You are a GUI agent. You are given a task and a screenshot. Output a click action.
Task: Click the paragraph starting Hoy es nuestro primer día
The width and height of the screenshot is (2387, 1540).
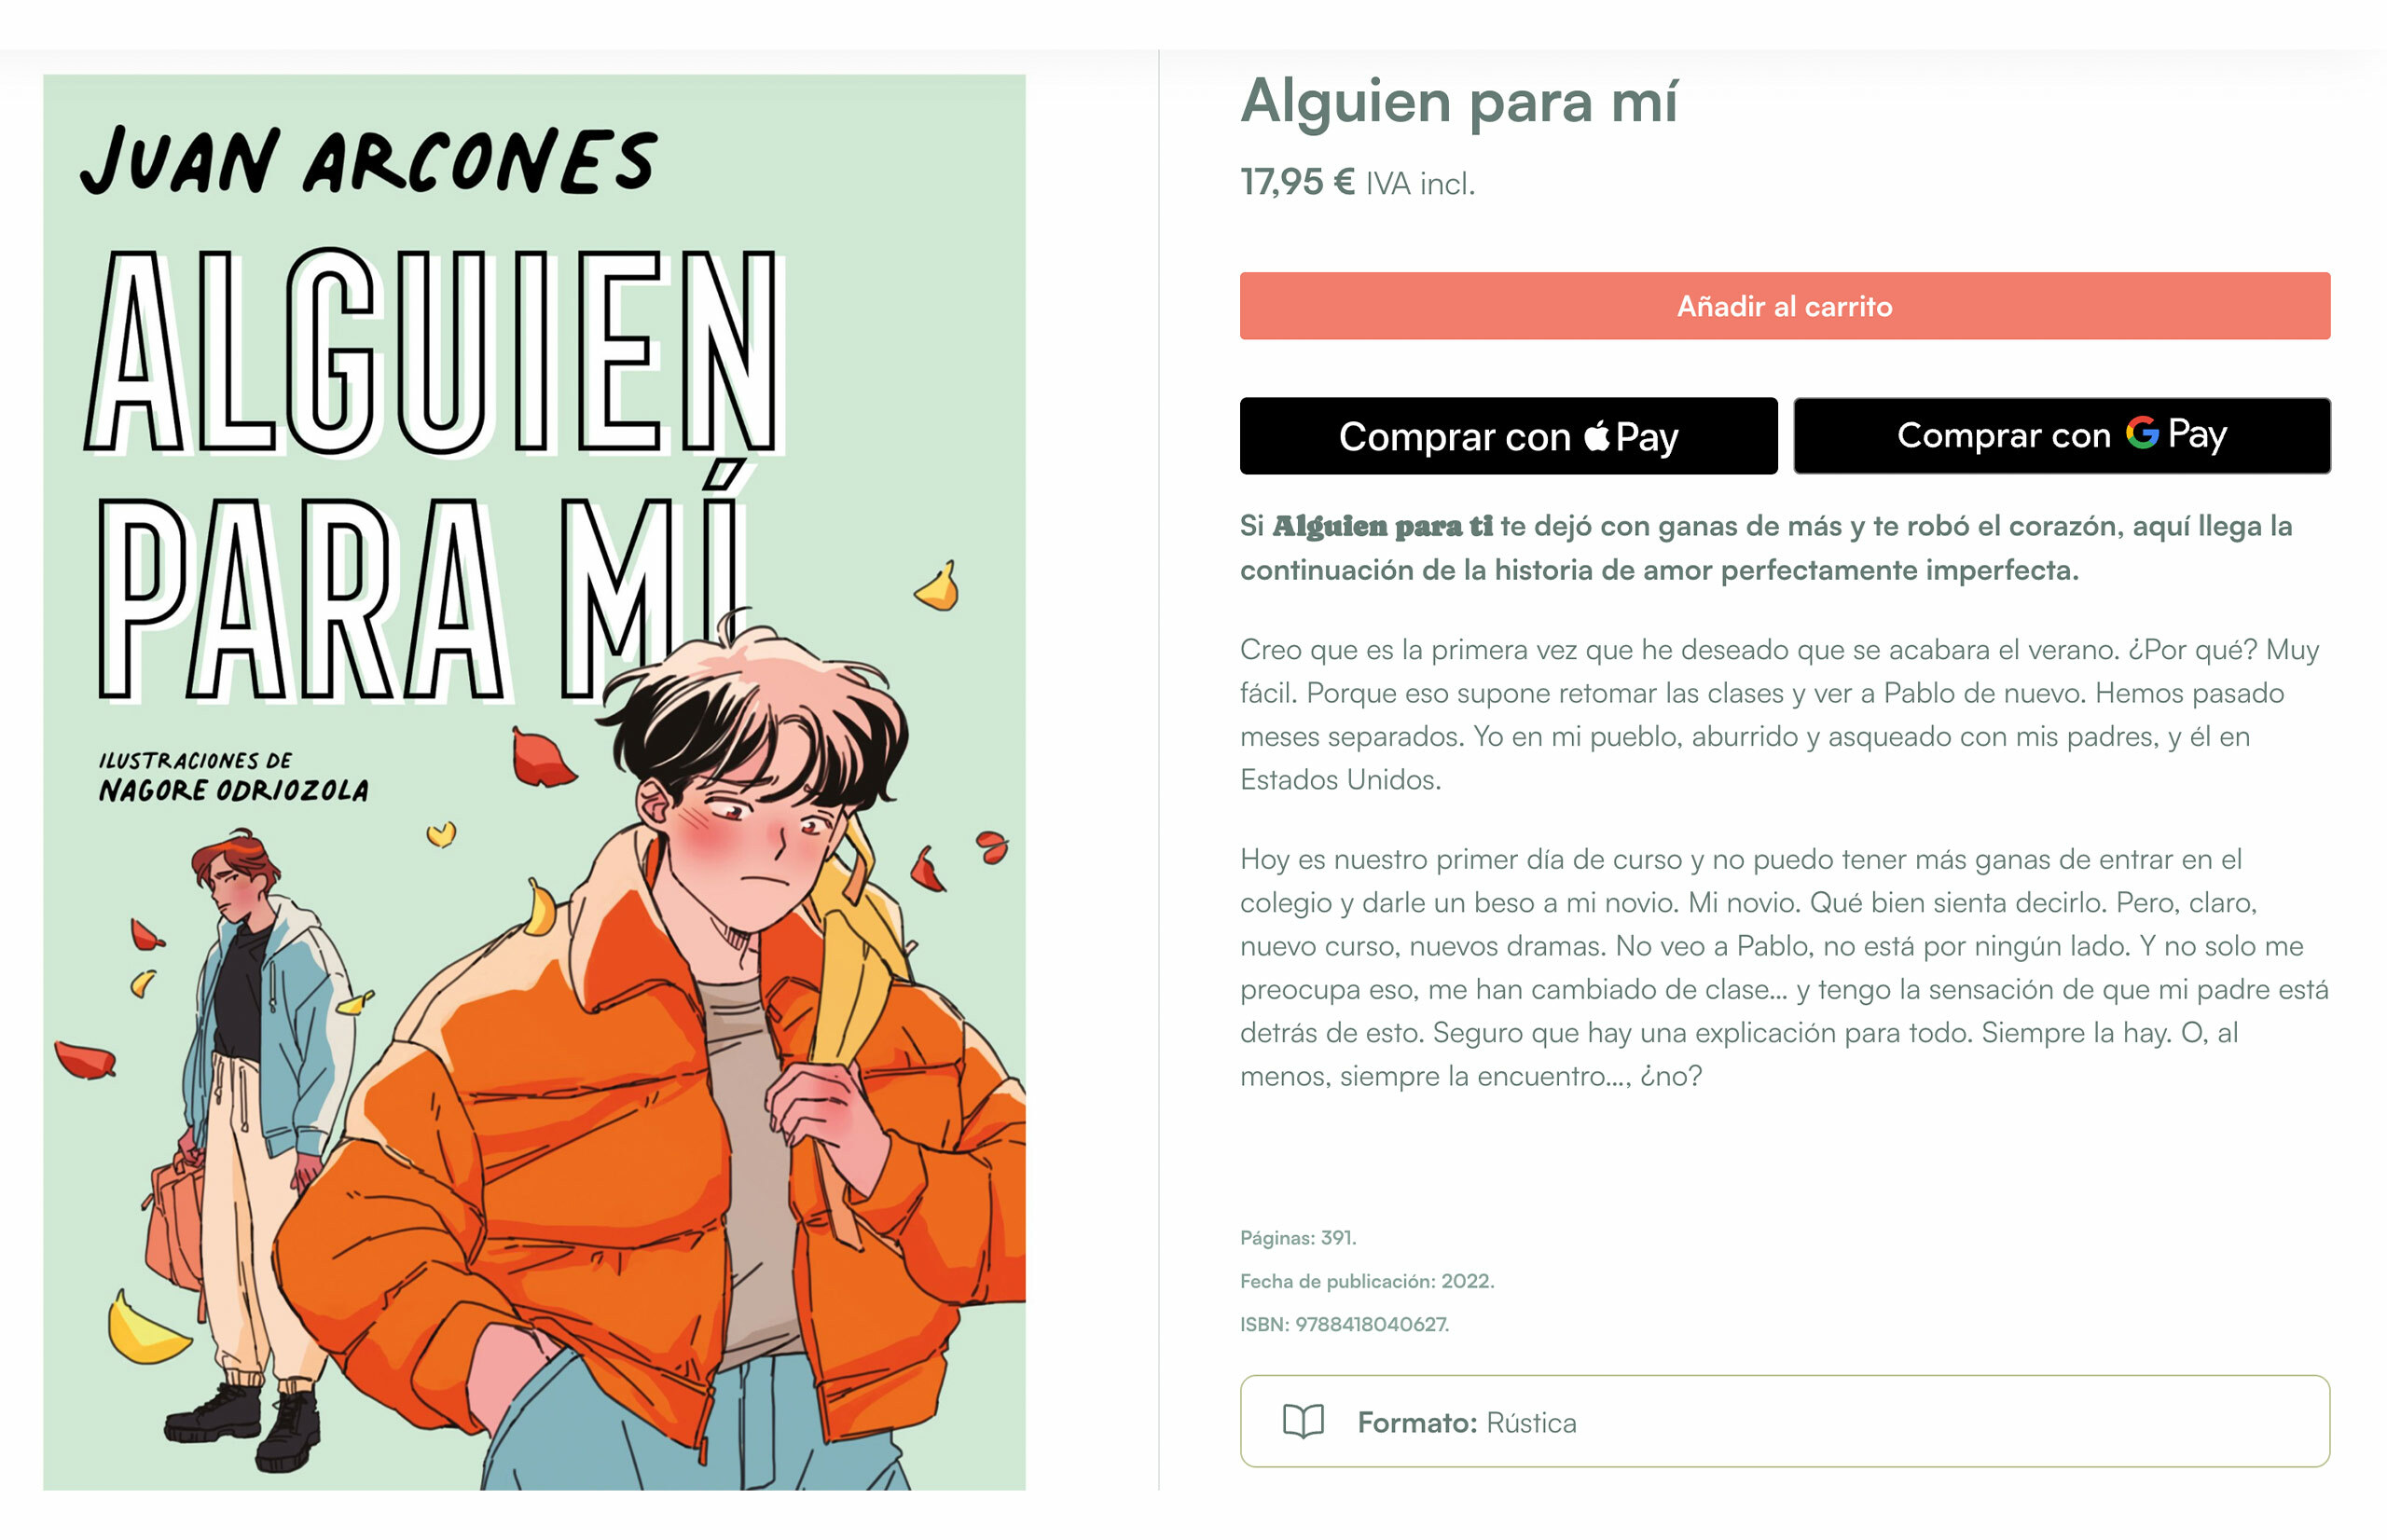click(x=1784, y=968)
